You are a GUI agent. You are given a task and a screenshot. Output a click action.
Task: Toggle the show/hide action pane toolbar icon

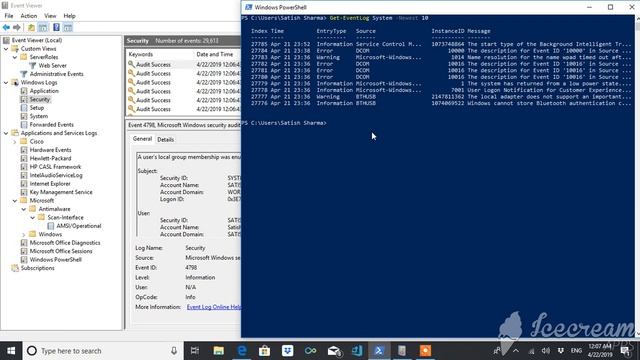68,27
